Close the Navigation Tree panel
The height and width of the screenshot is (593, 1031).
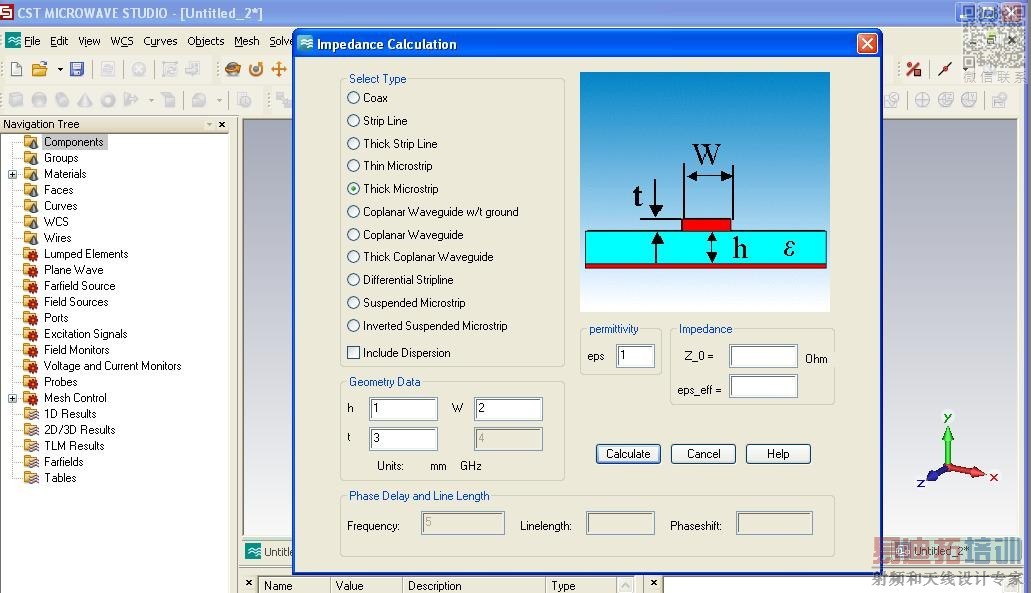(222, 124)
